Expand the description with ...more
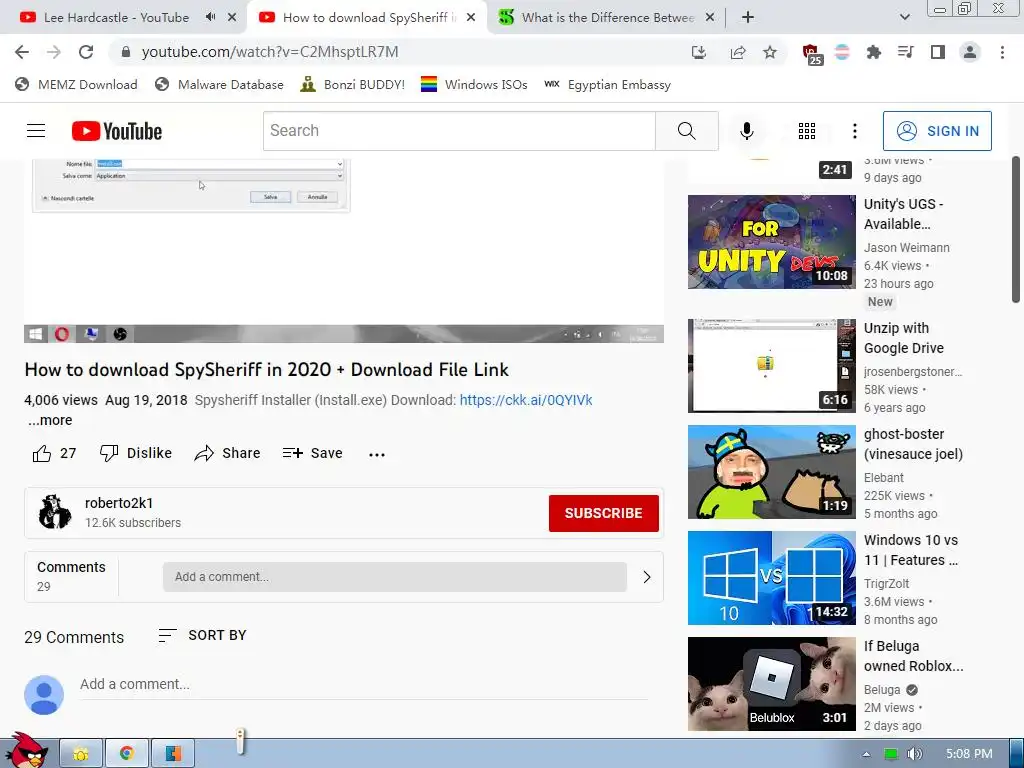The width and height of the screenshot is (1024, 768). tap(50, 421)
